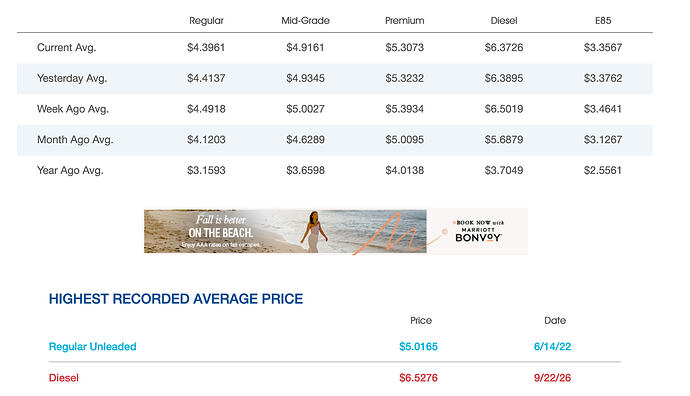690x396 pixels.
Task: Click current mid-grade price $4.9161
Action: pos(305,48)
